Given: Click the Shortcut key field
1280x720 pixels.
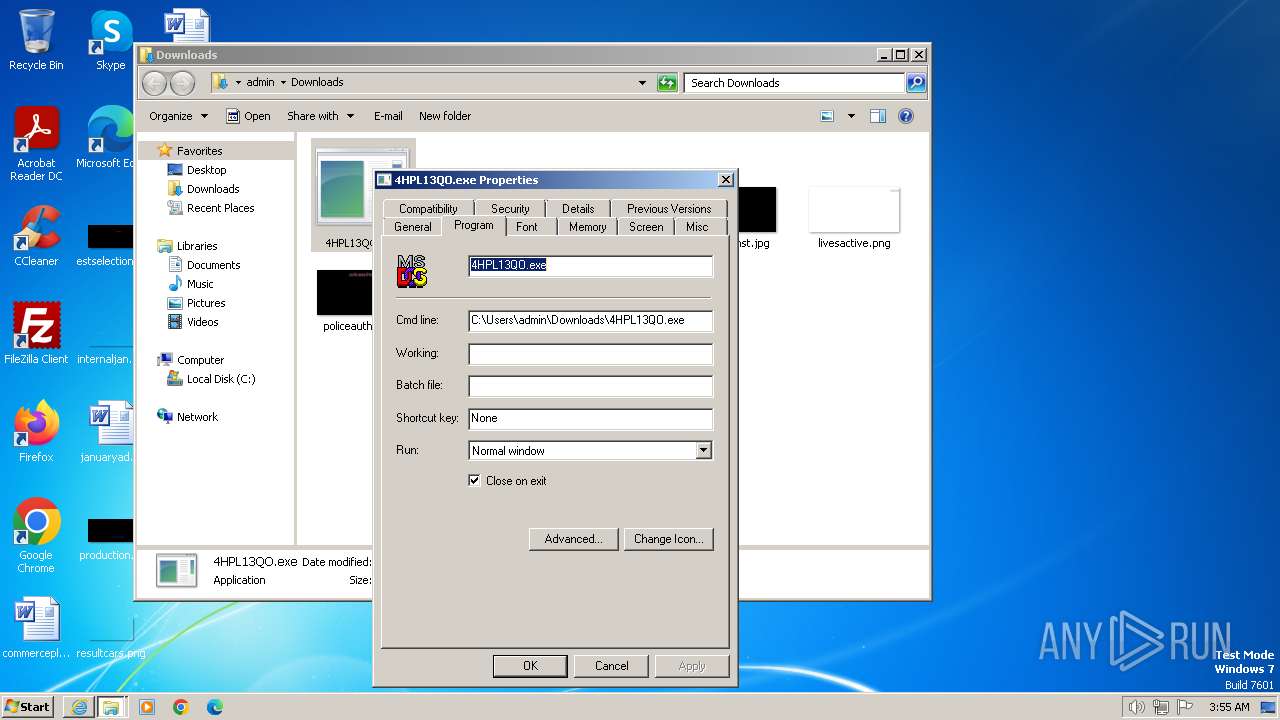Looking at the screenshot, I should (591, 419).
